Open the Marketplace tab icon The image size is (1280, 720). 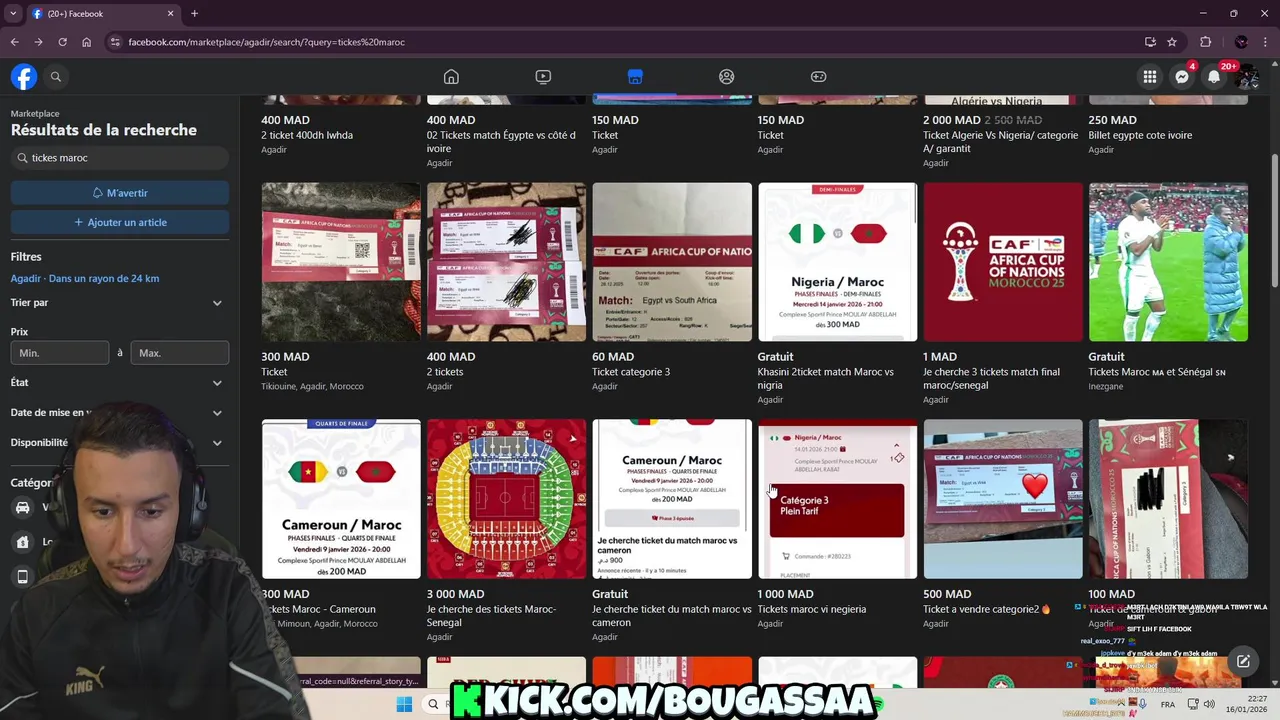[x=635, y=77]
